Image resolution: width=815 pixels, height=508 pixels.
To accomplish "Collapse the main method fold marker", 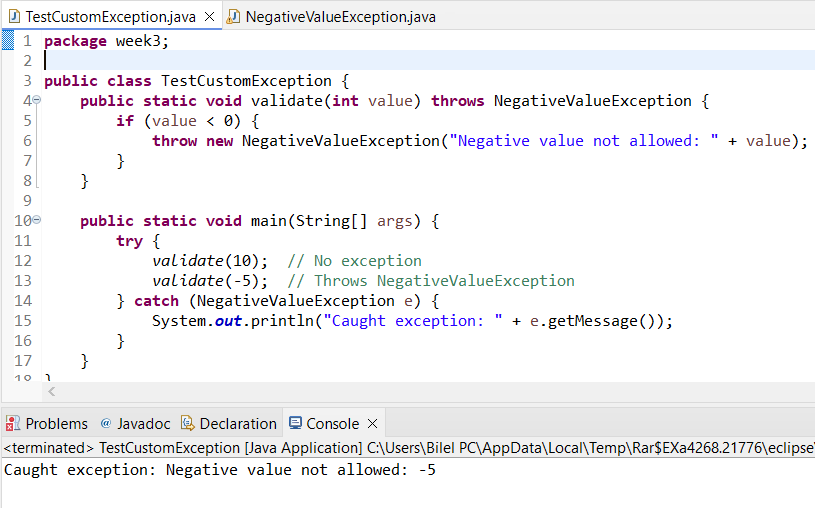I will click(x=37, y=220).
